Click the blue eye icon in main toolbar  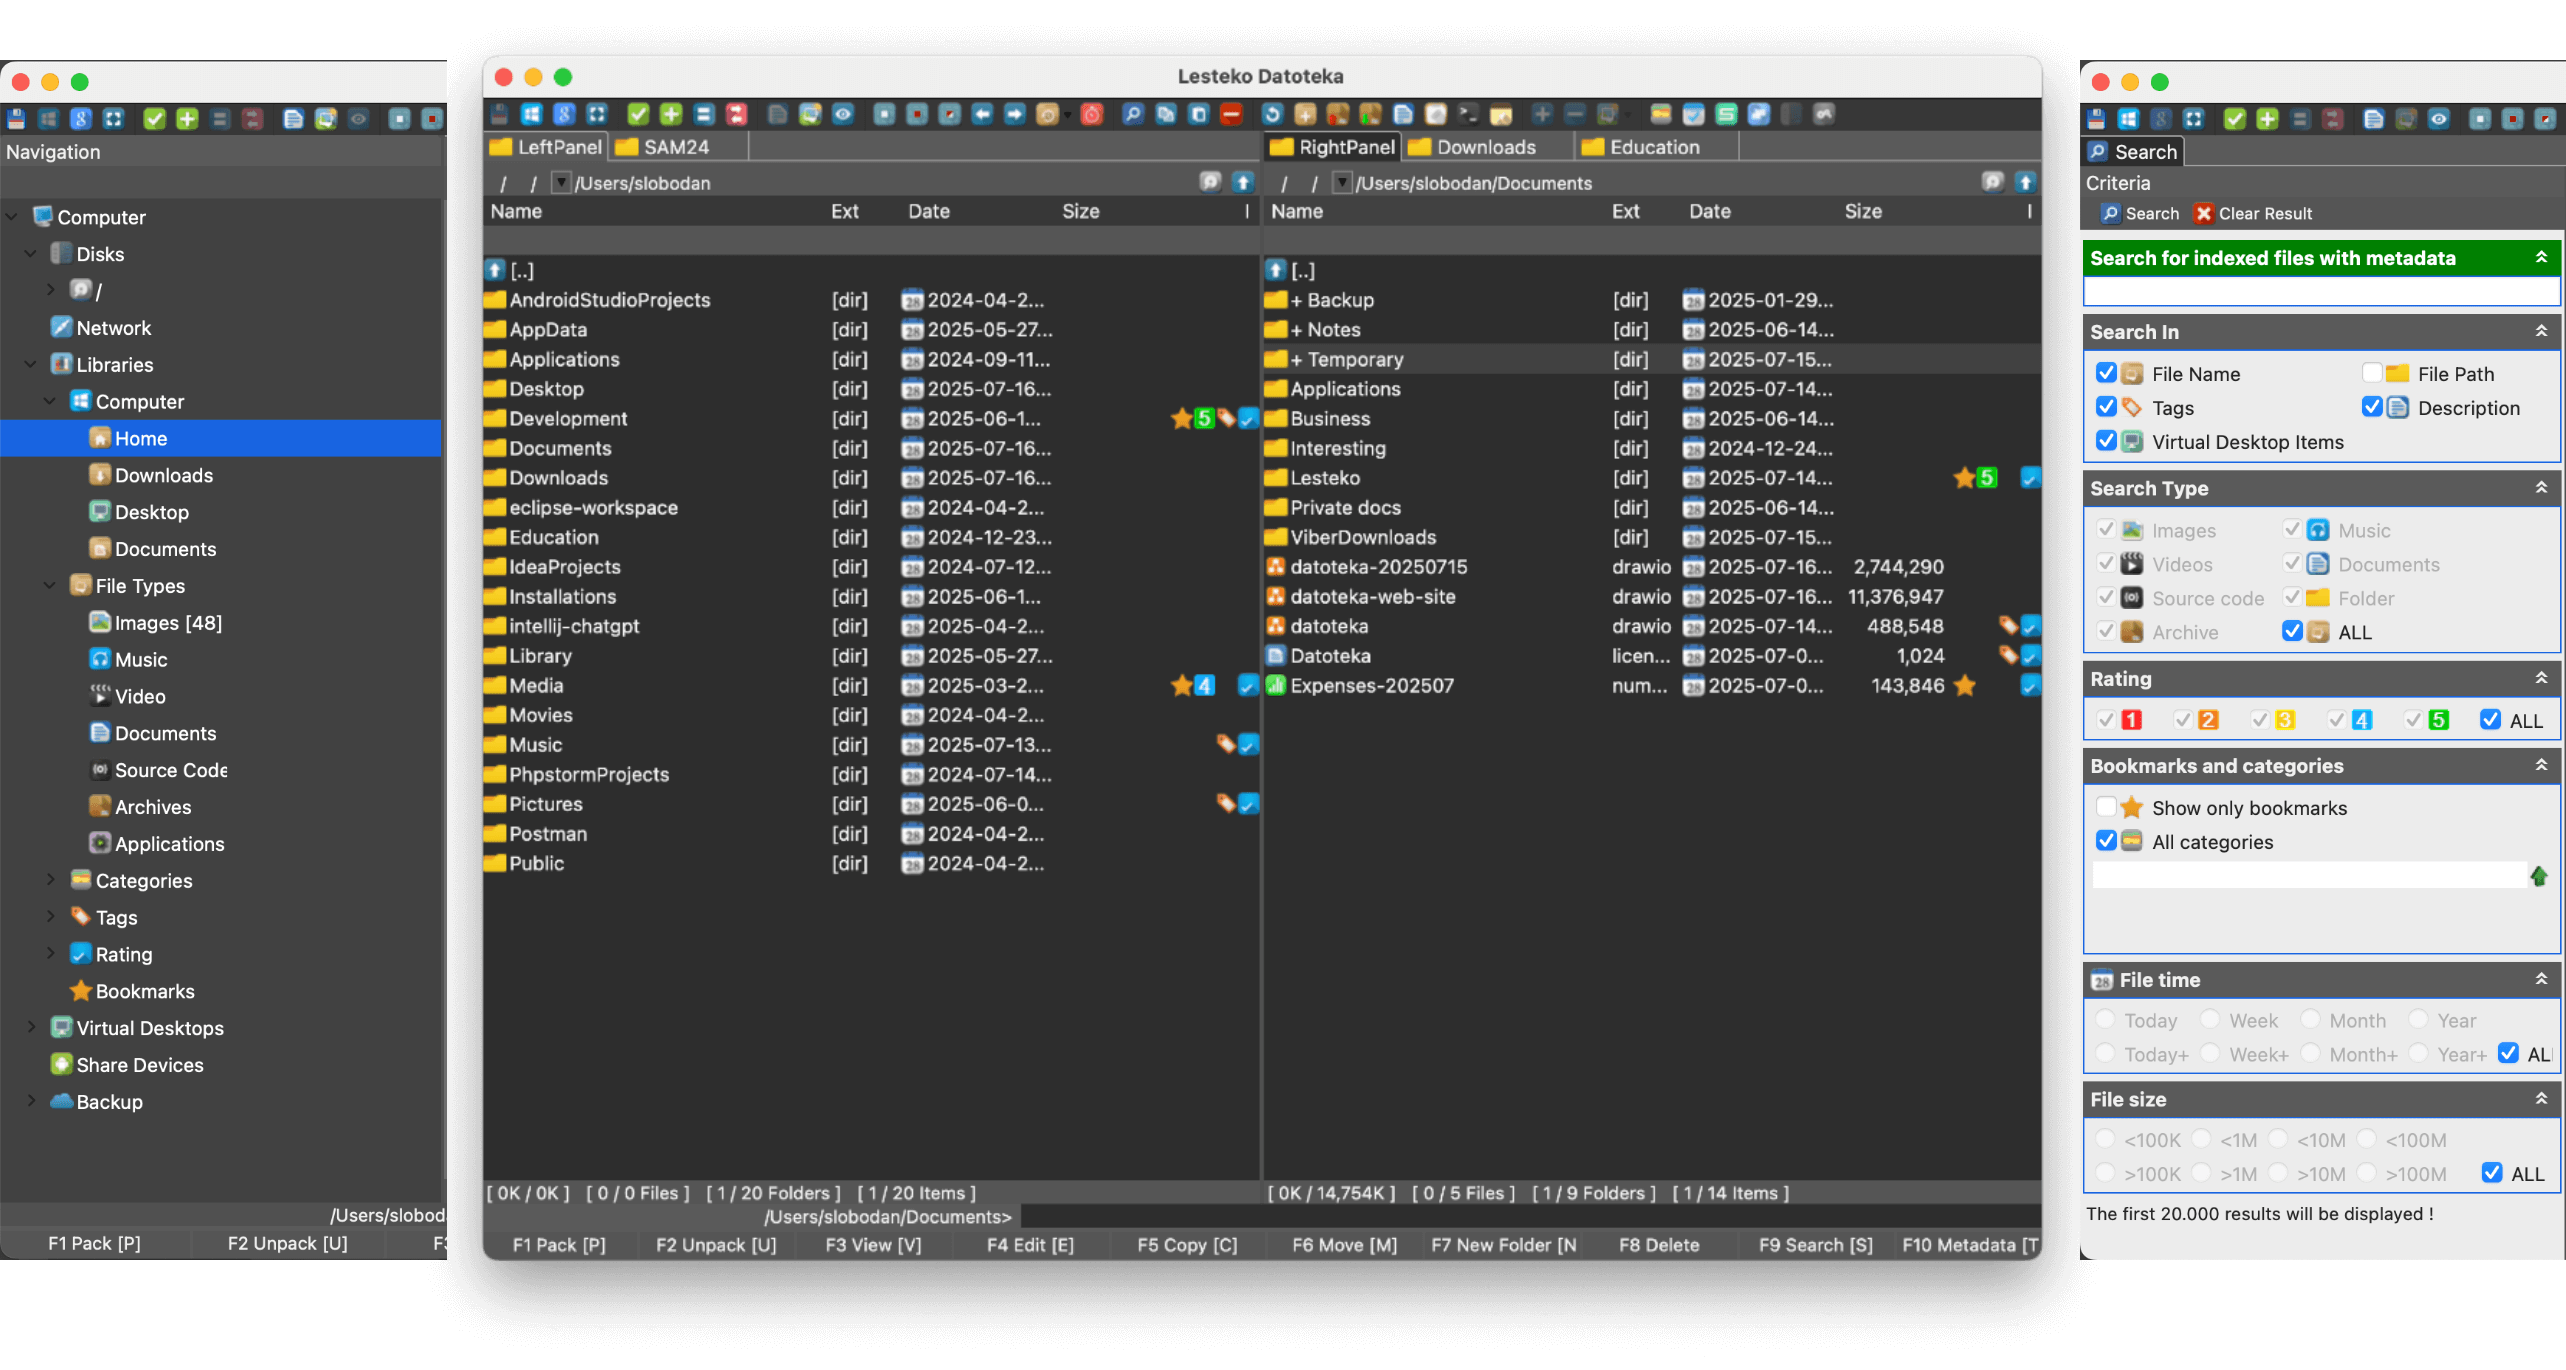coord(843,114)
